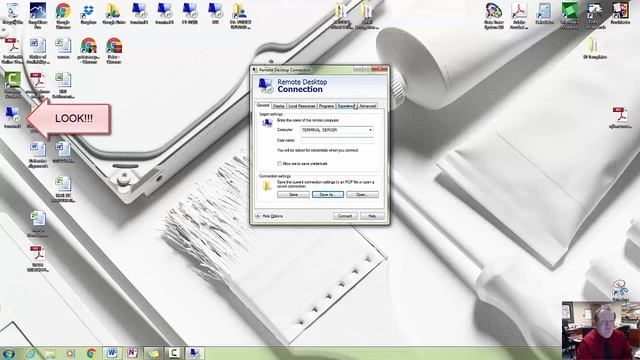The height and width of the screenshot is (360, 640).
Task: Click the green square icon in top-right desktop row
Action: [569, 16]
